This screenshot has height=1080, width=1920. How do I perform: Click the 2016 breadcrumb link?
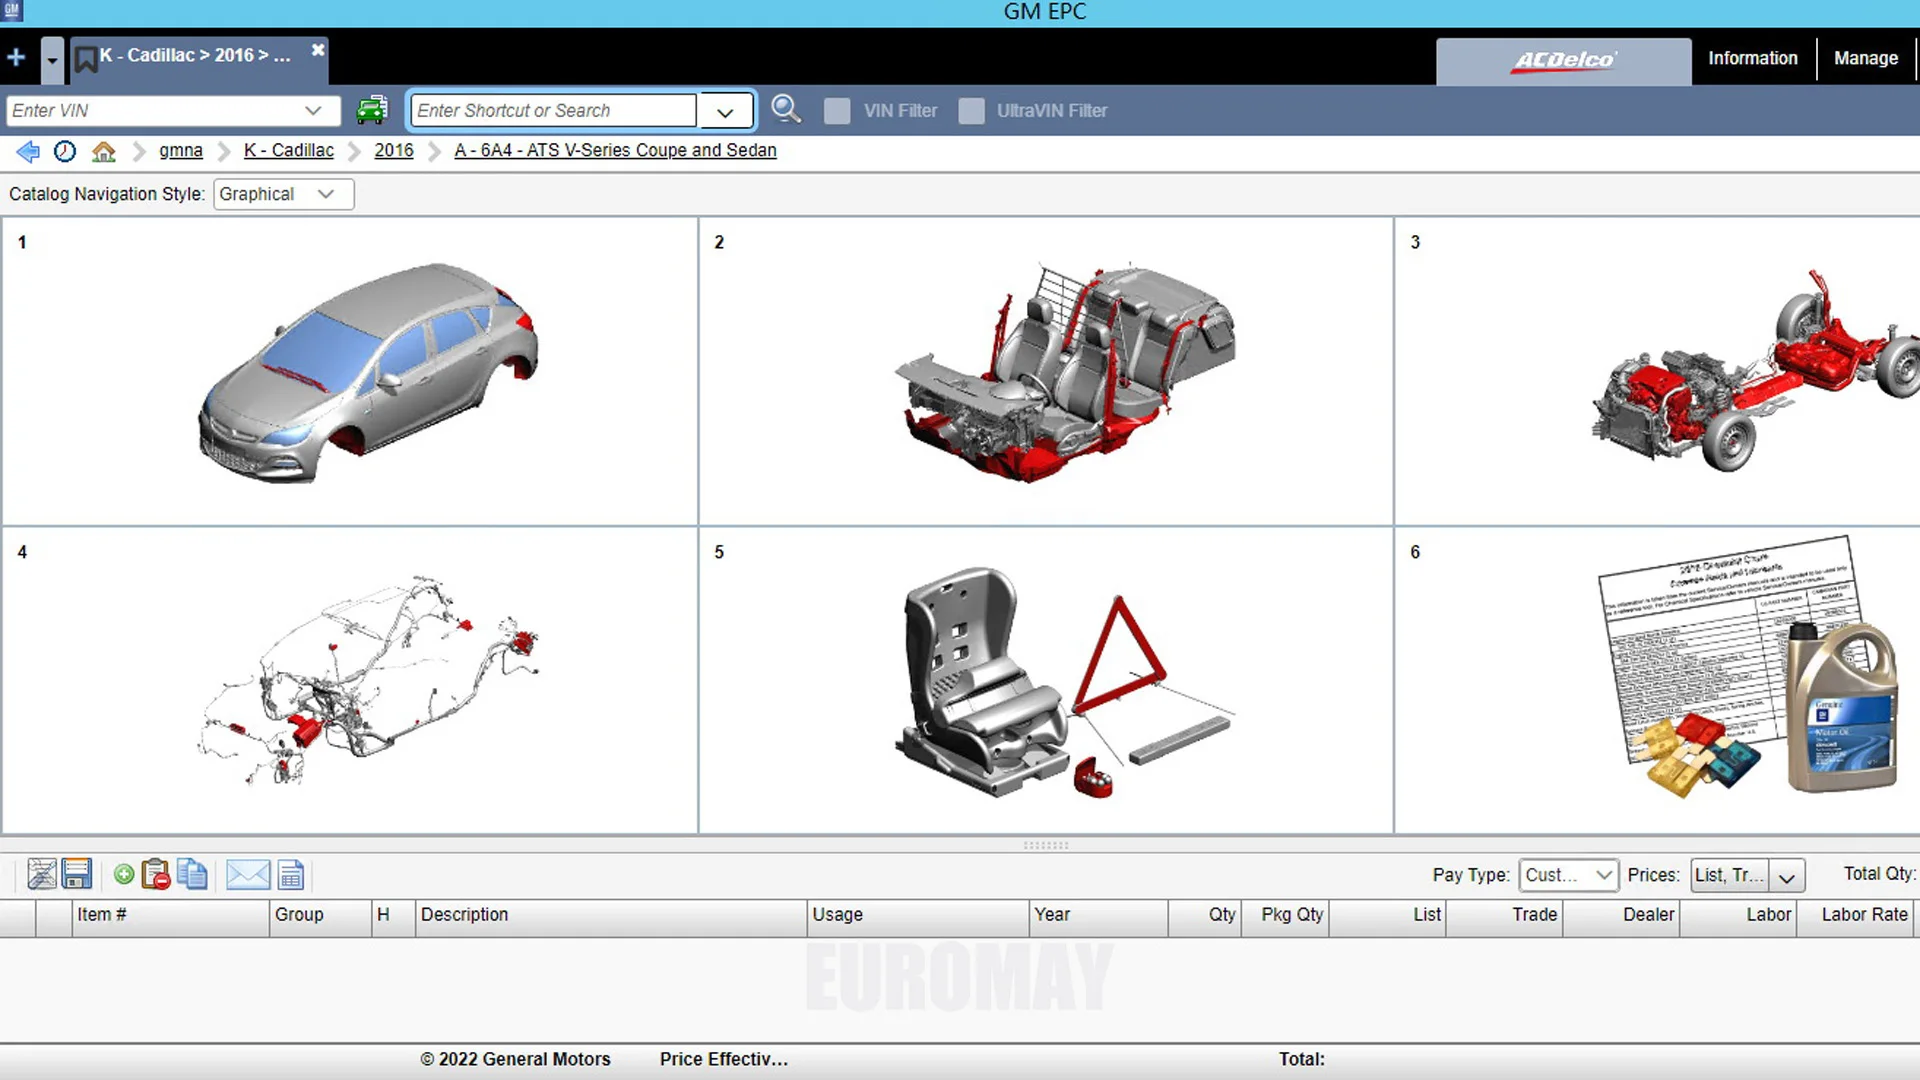pos(394,150)
